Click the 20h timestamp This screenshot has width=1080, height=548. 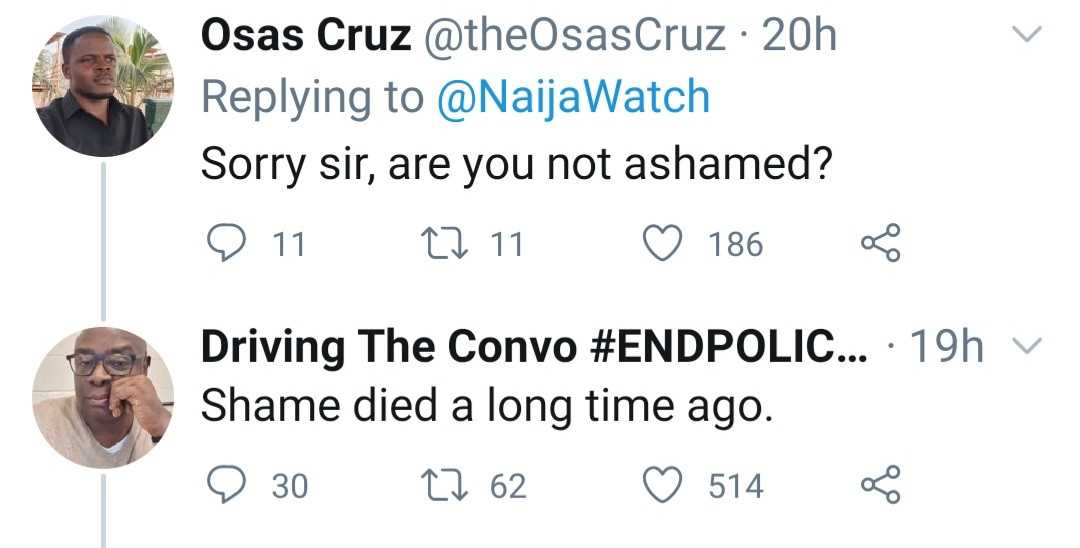click(798, 36)
